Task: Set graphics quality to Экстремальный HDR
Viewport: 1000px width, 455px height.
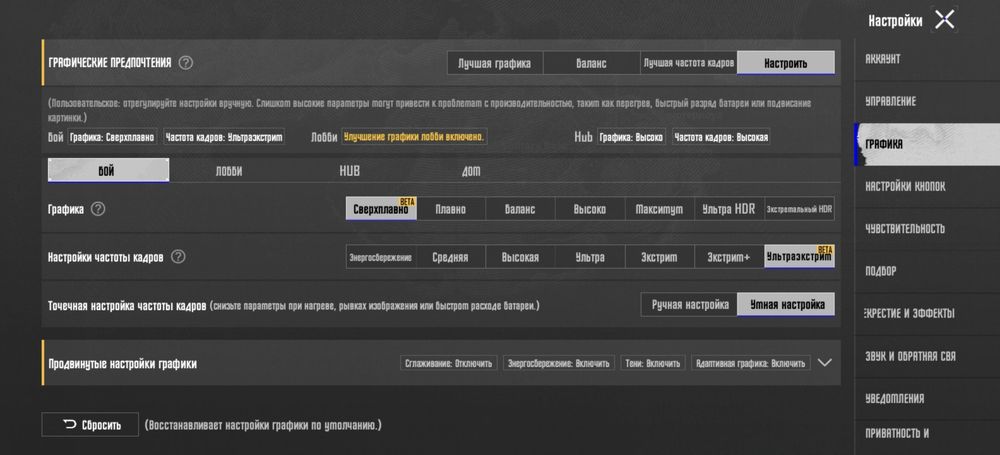Action: tap(799, 209)
